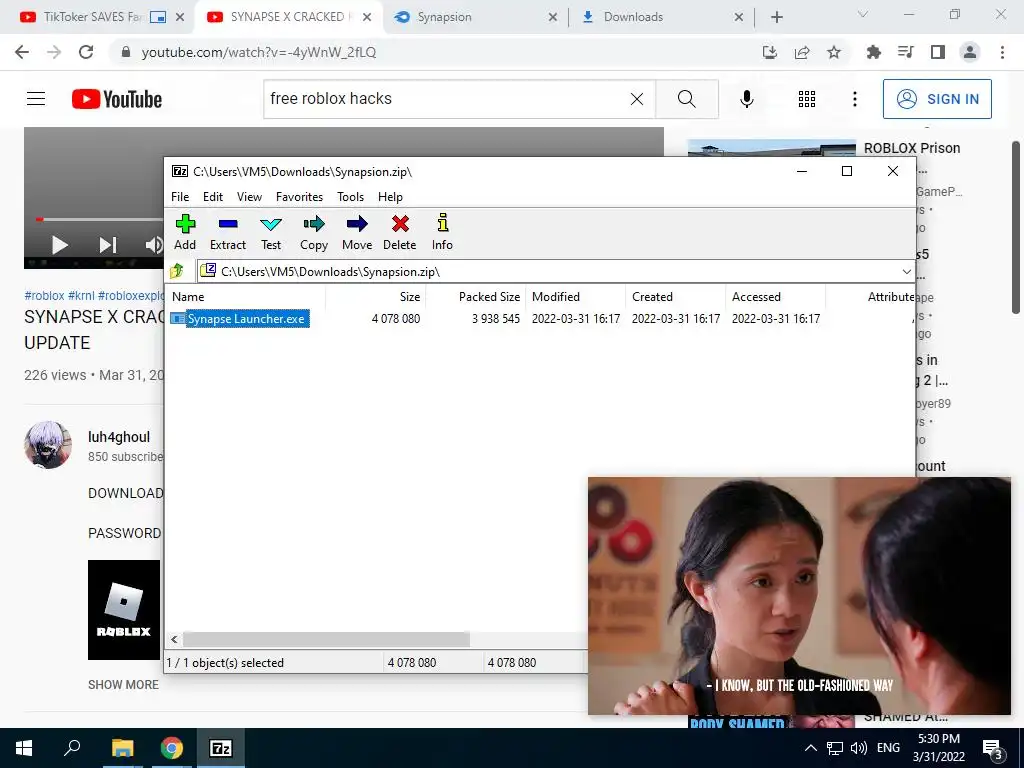The height and width of the screenshot is (768, 1024).
Task: Click the Copy toolbar icon in 7-Zip
Action: (x=313, y=232)
